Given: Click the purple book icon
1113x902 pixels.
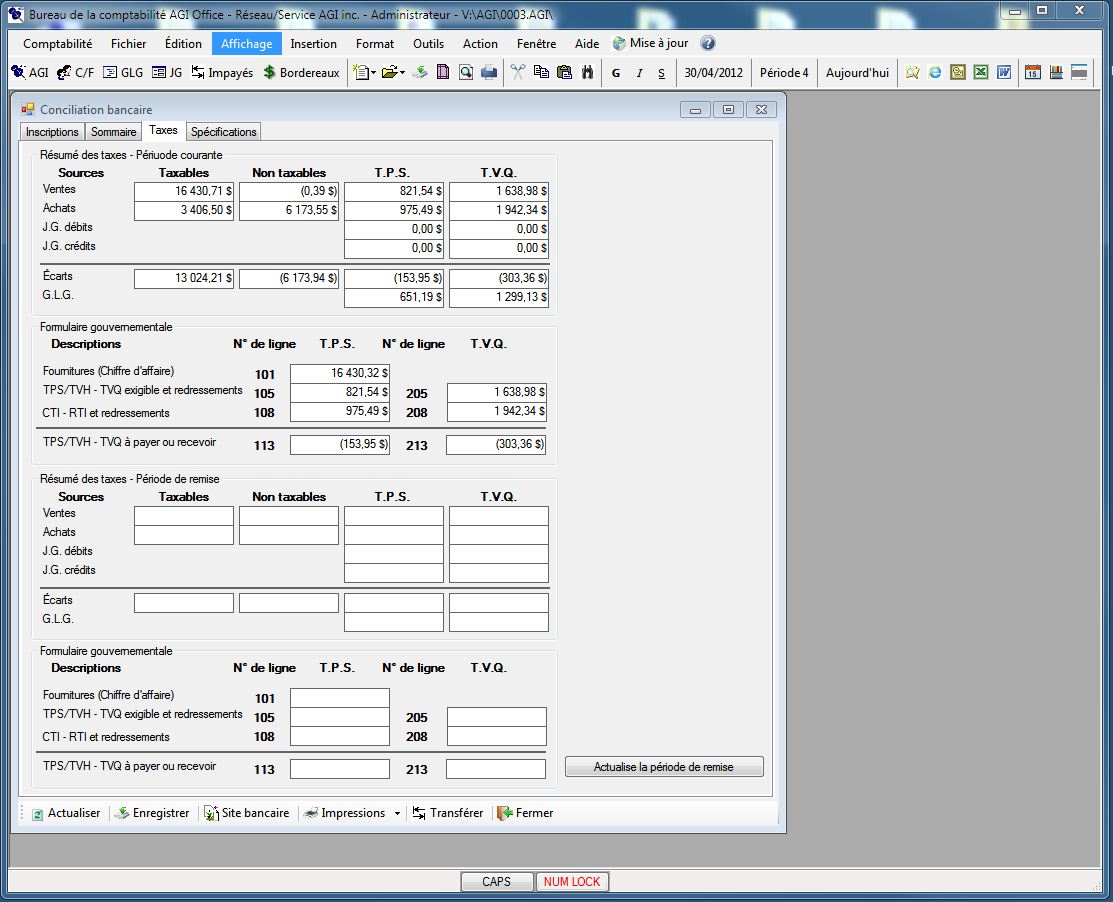Looking at the screenshot, I should 443,72.
